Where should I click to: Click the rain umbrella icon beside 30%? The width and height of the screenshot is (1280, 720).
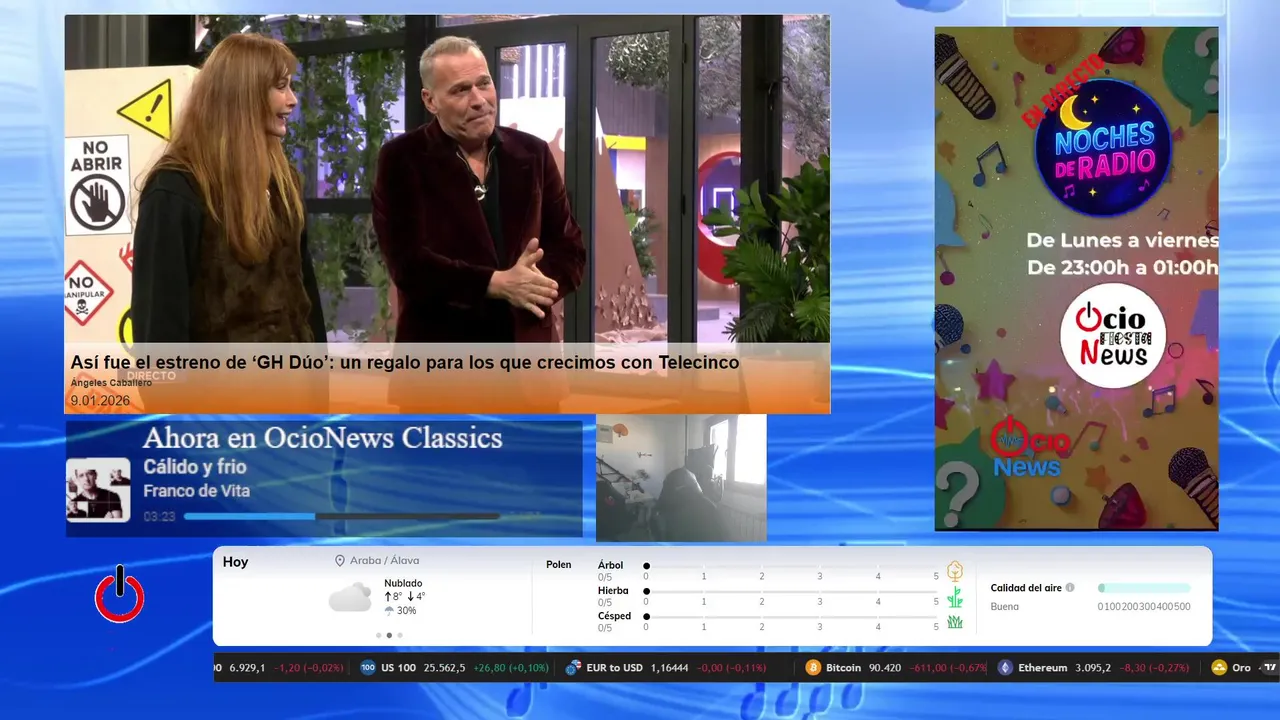(389, 610)
